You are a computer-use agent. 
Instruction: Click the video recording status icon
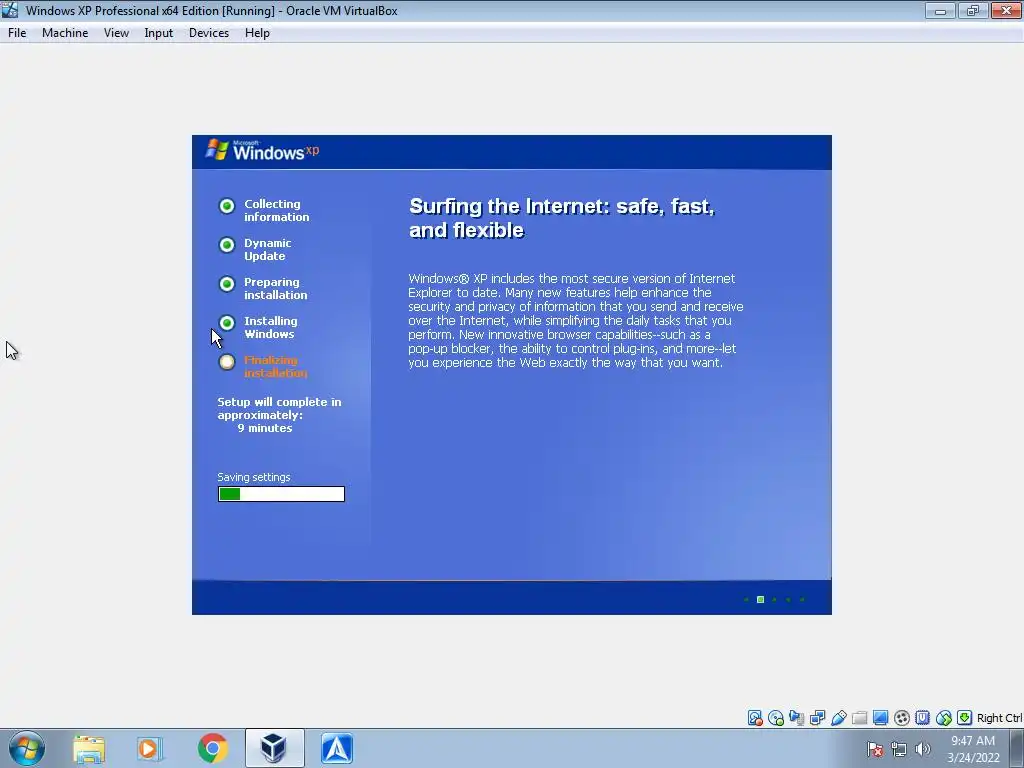click(901, 718)
